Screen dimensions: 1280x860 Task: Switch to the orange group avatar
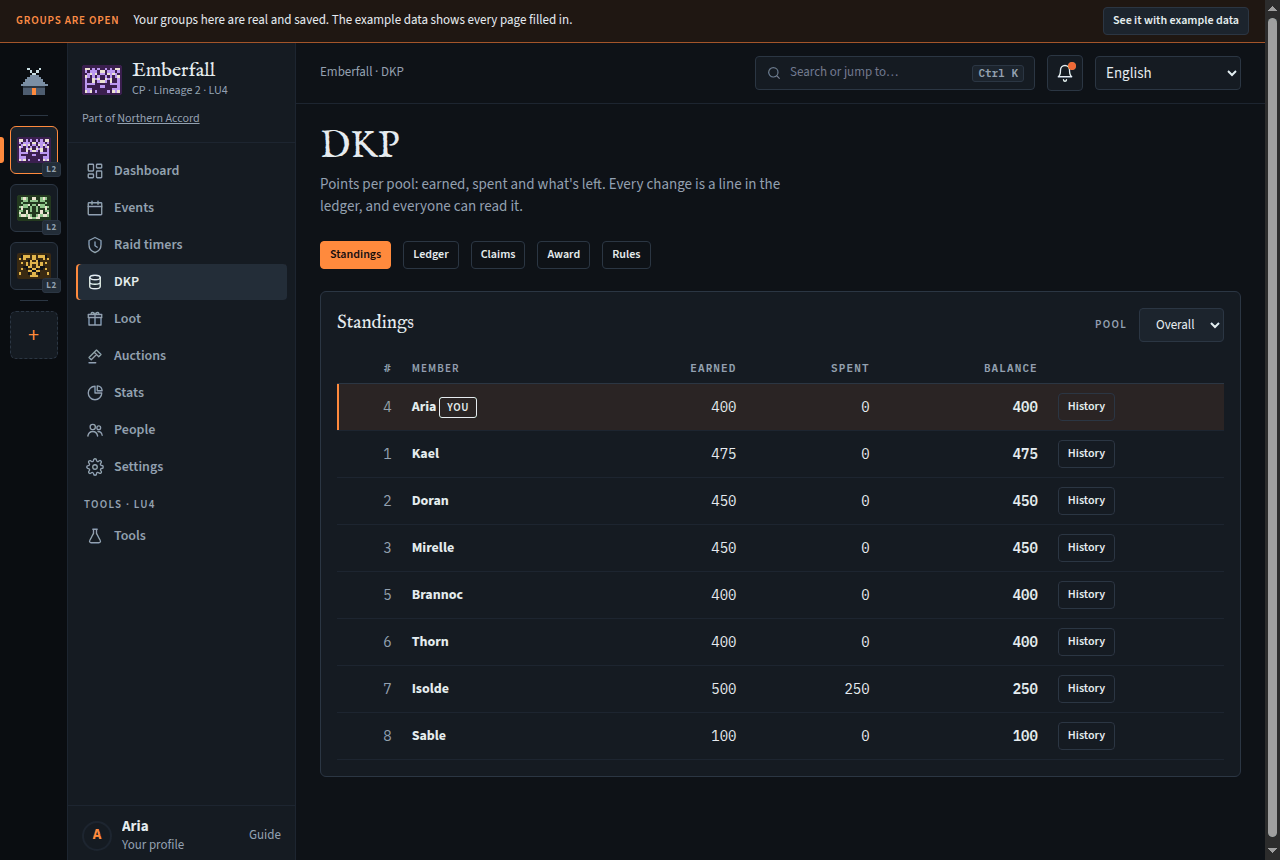(34, 266)
